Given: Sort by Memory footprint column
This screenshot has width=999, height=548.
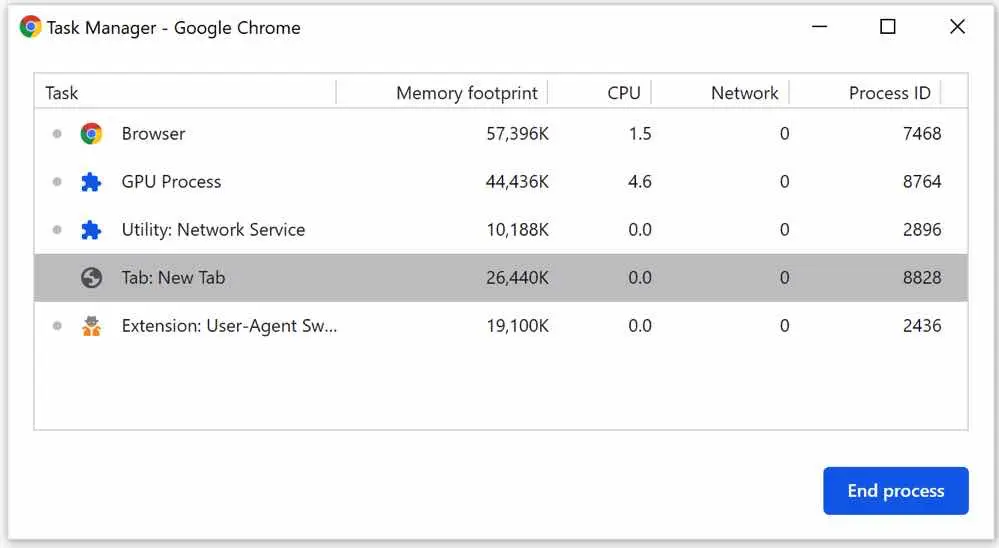Looking at the screenshot, I should click(466, 93).
